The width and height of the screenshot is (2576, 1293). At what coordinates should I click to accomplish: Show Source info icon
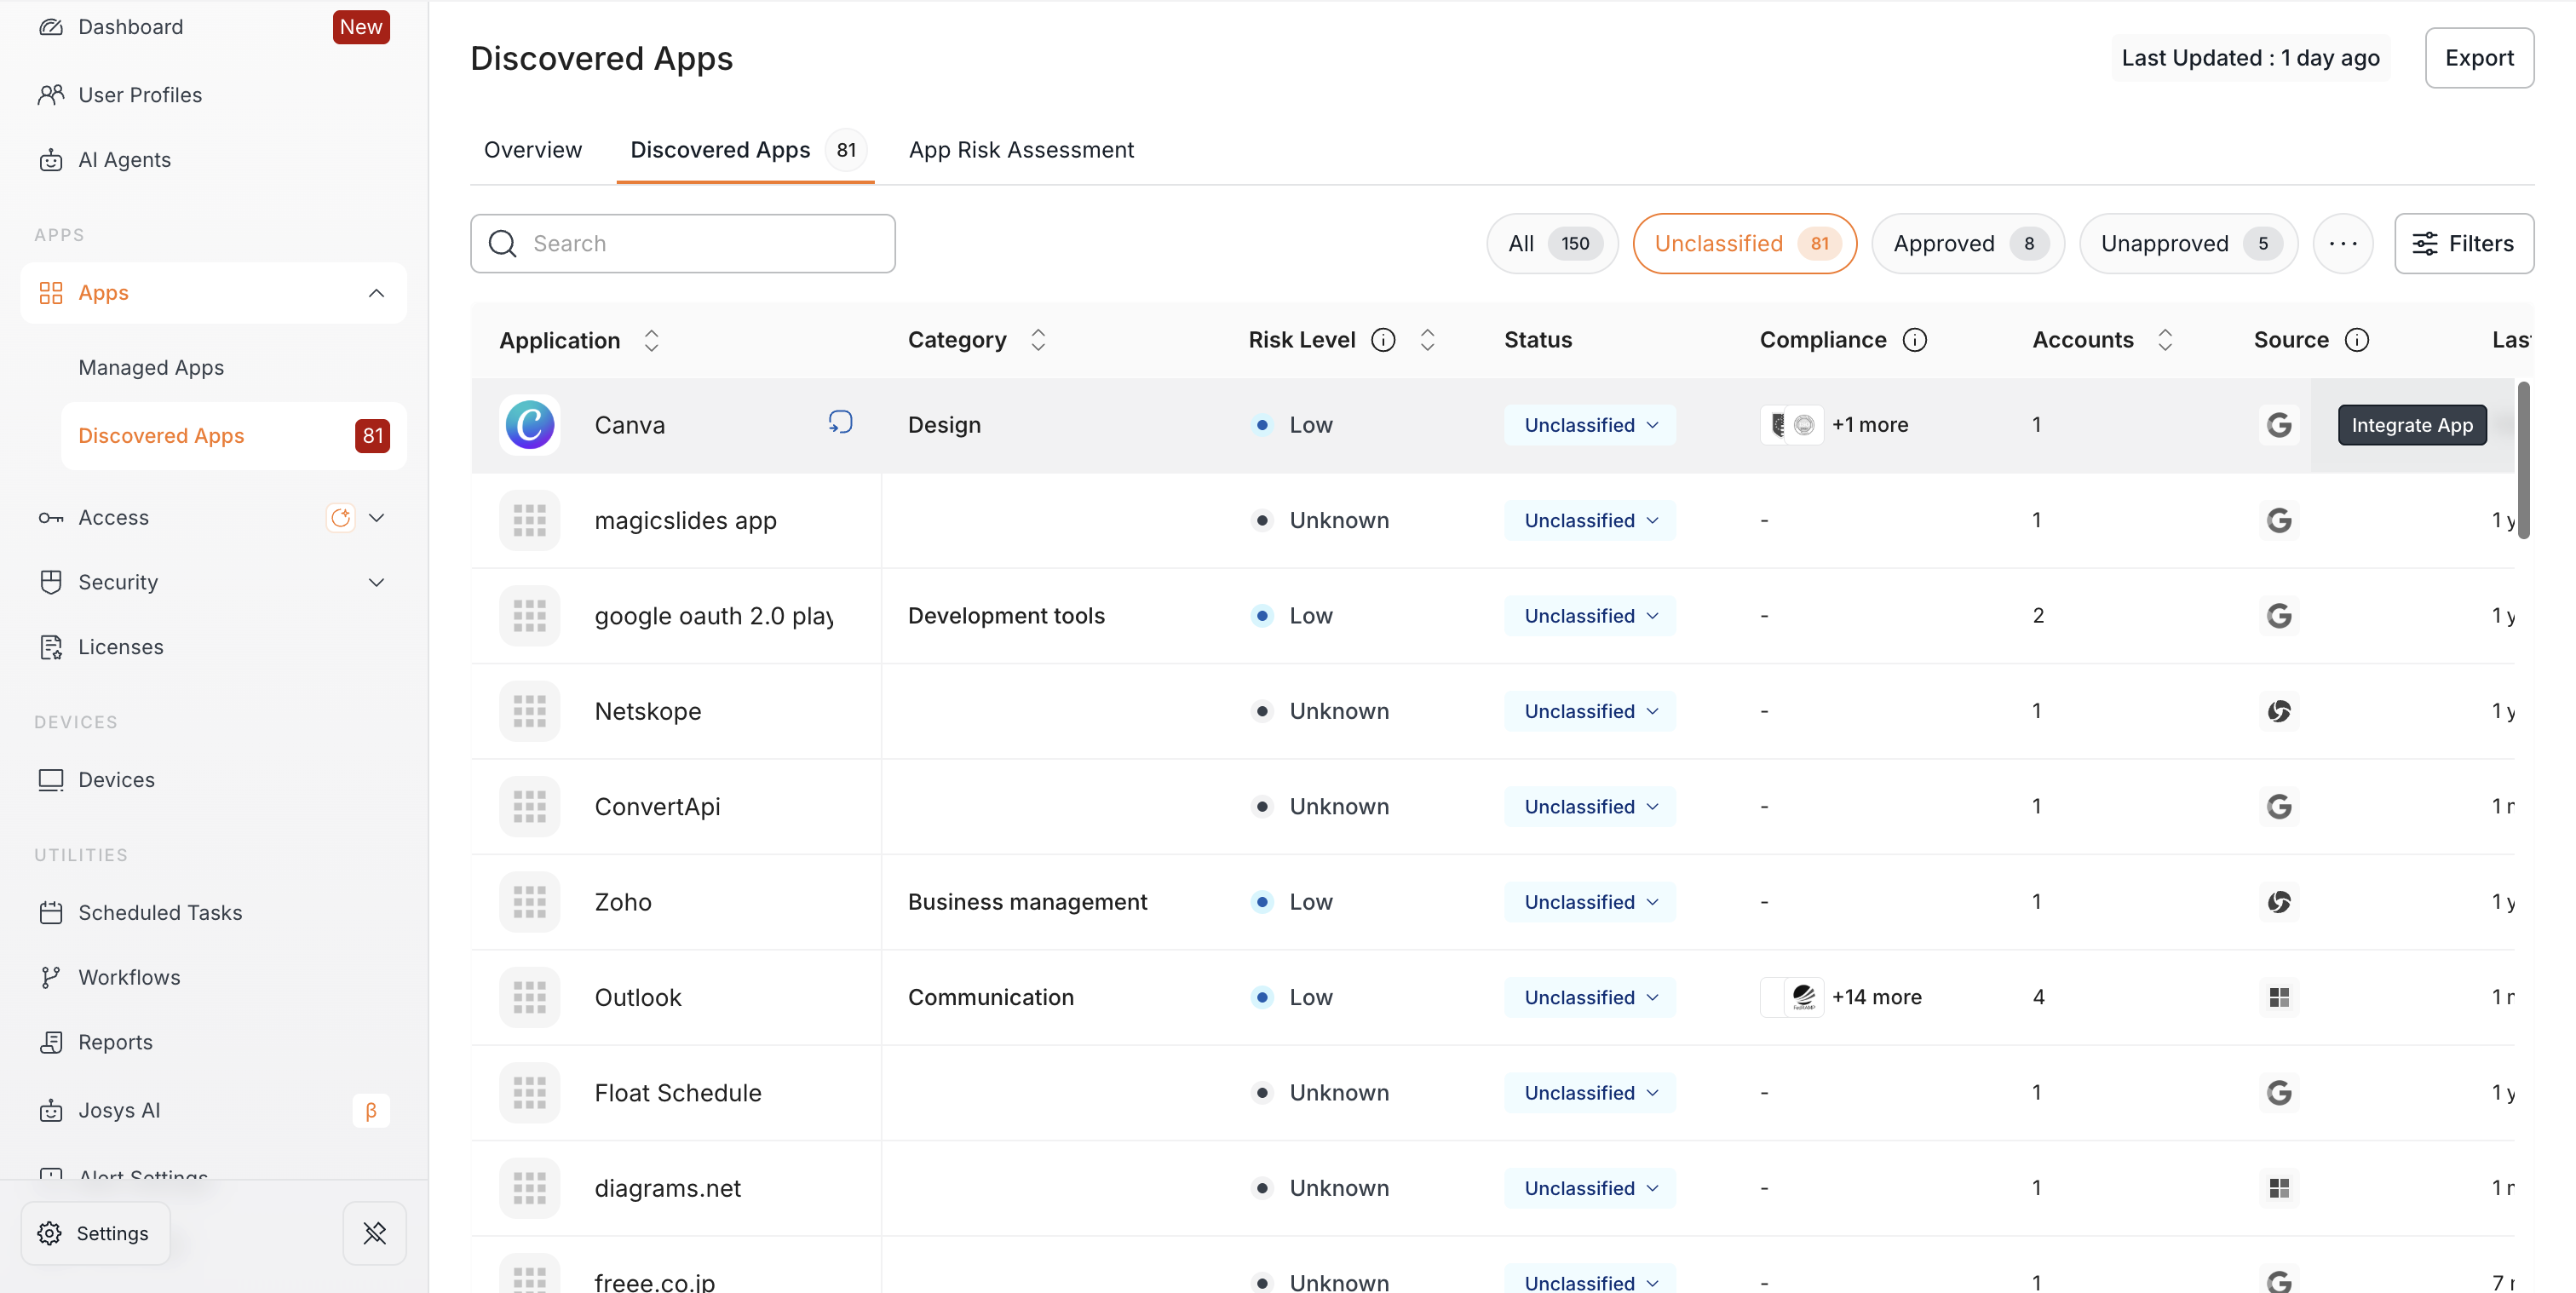(x=2356, y=340)
